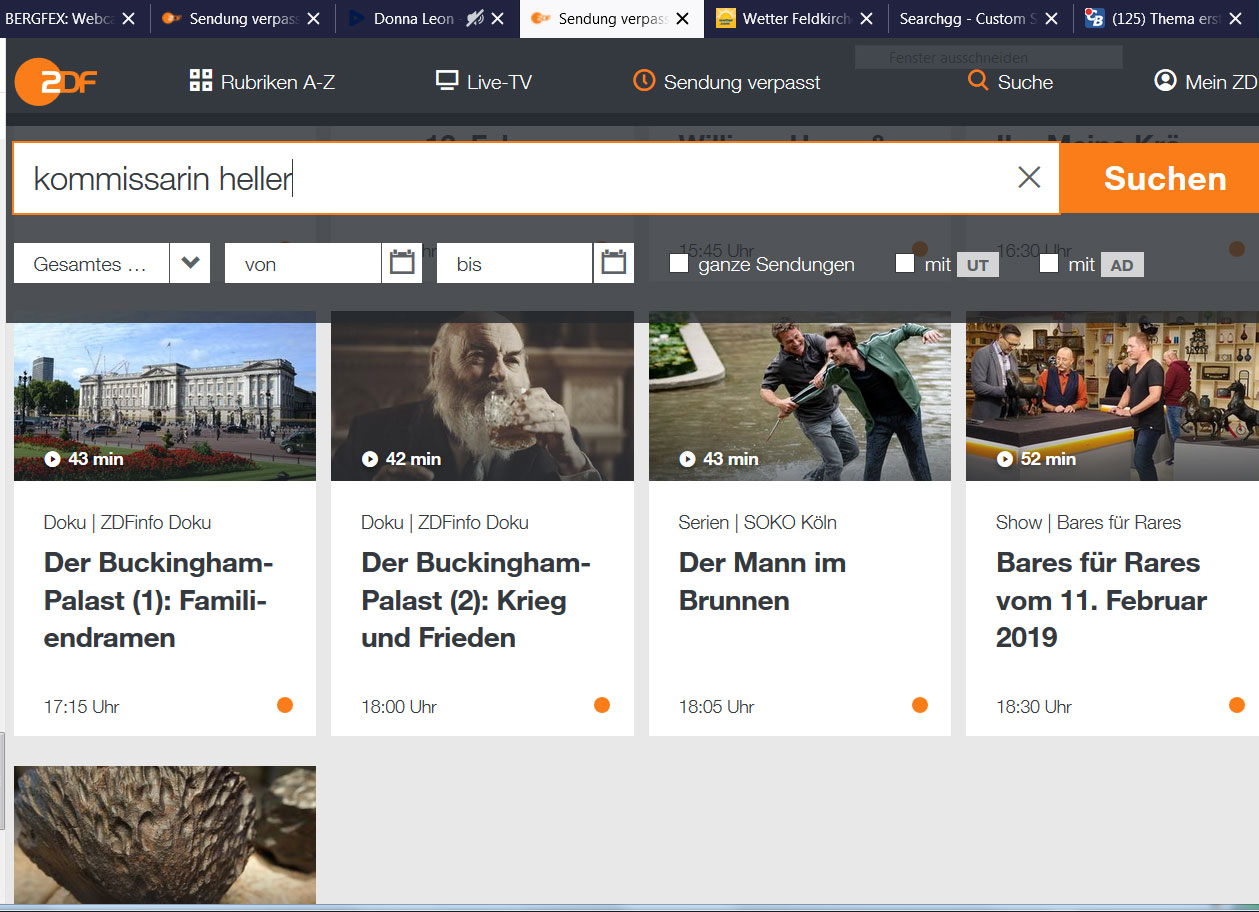Open 'Der Mann im Brunnen' title
The height and width of the screenshot is (912, 1259).
(762, 581)
